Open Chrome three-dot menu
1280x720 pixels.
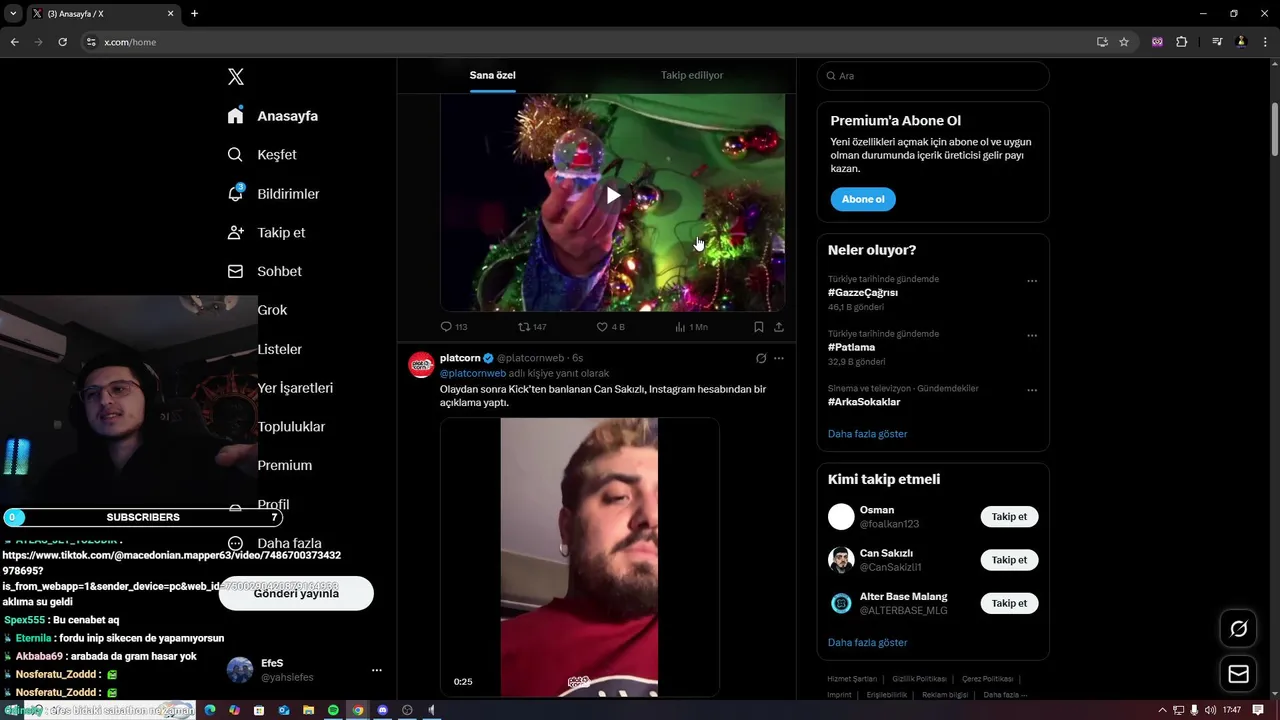[1263, 42]
